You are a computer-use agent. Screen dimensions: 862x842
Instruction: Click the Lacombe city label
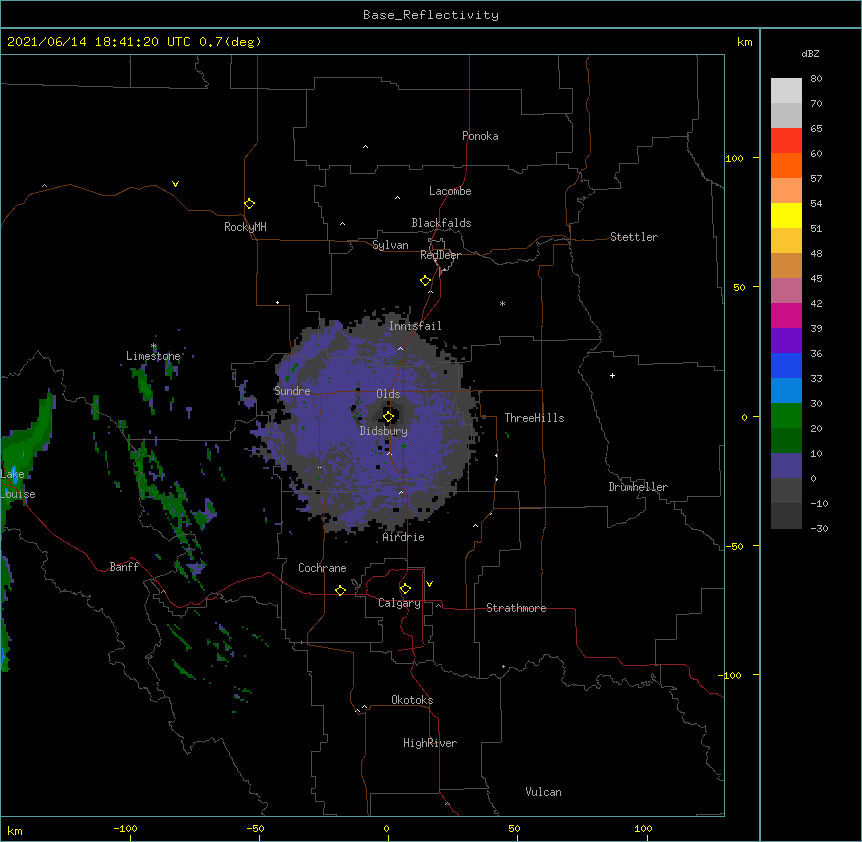450,191
